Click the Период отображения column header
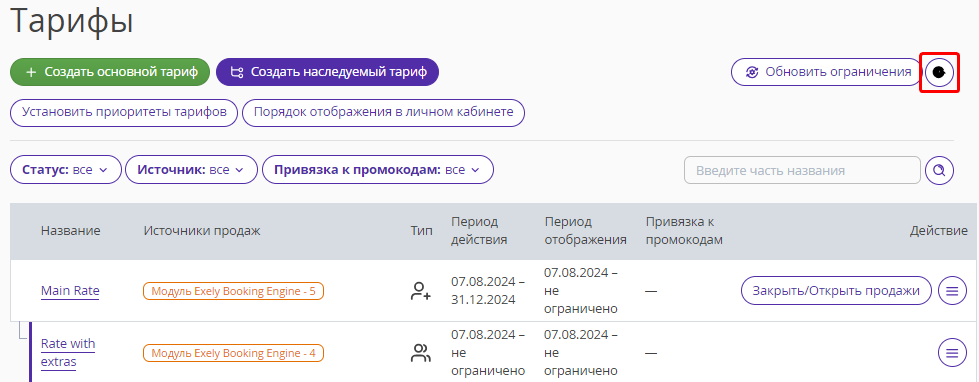979x382 pixels. (x=586, y=231)
